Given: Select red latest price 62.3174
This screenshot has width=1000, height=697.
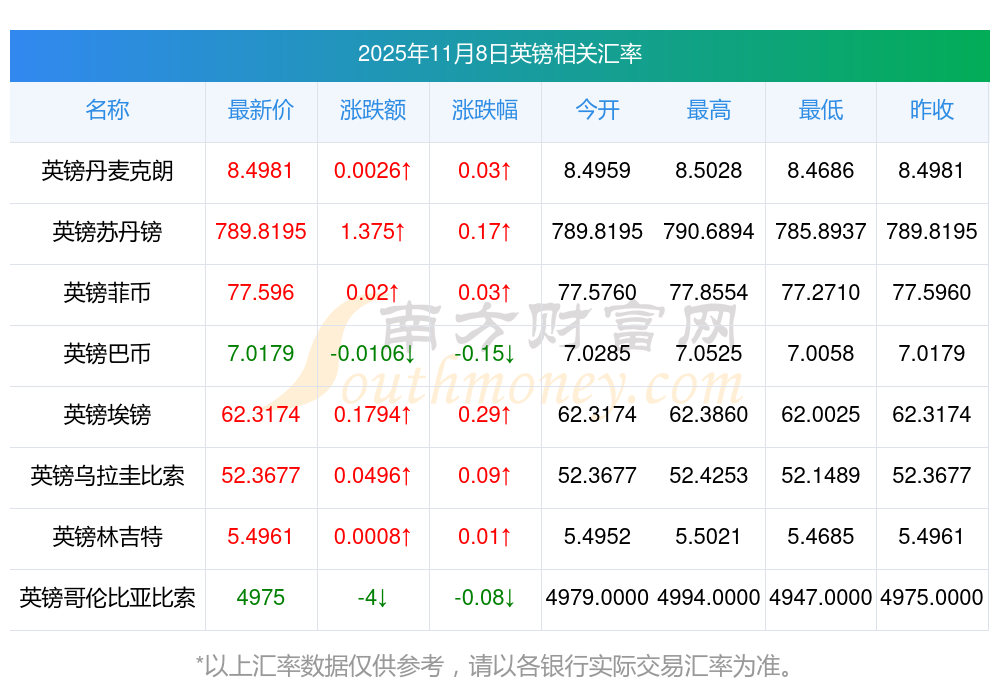Looking at the screenshot, I should [261, 414].
